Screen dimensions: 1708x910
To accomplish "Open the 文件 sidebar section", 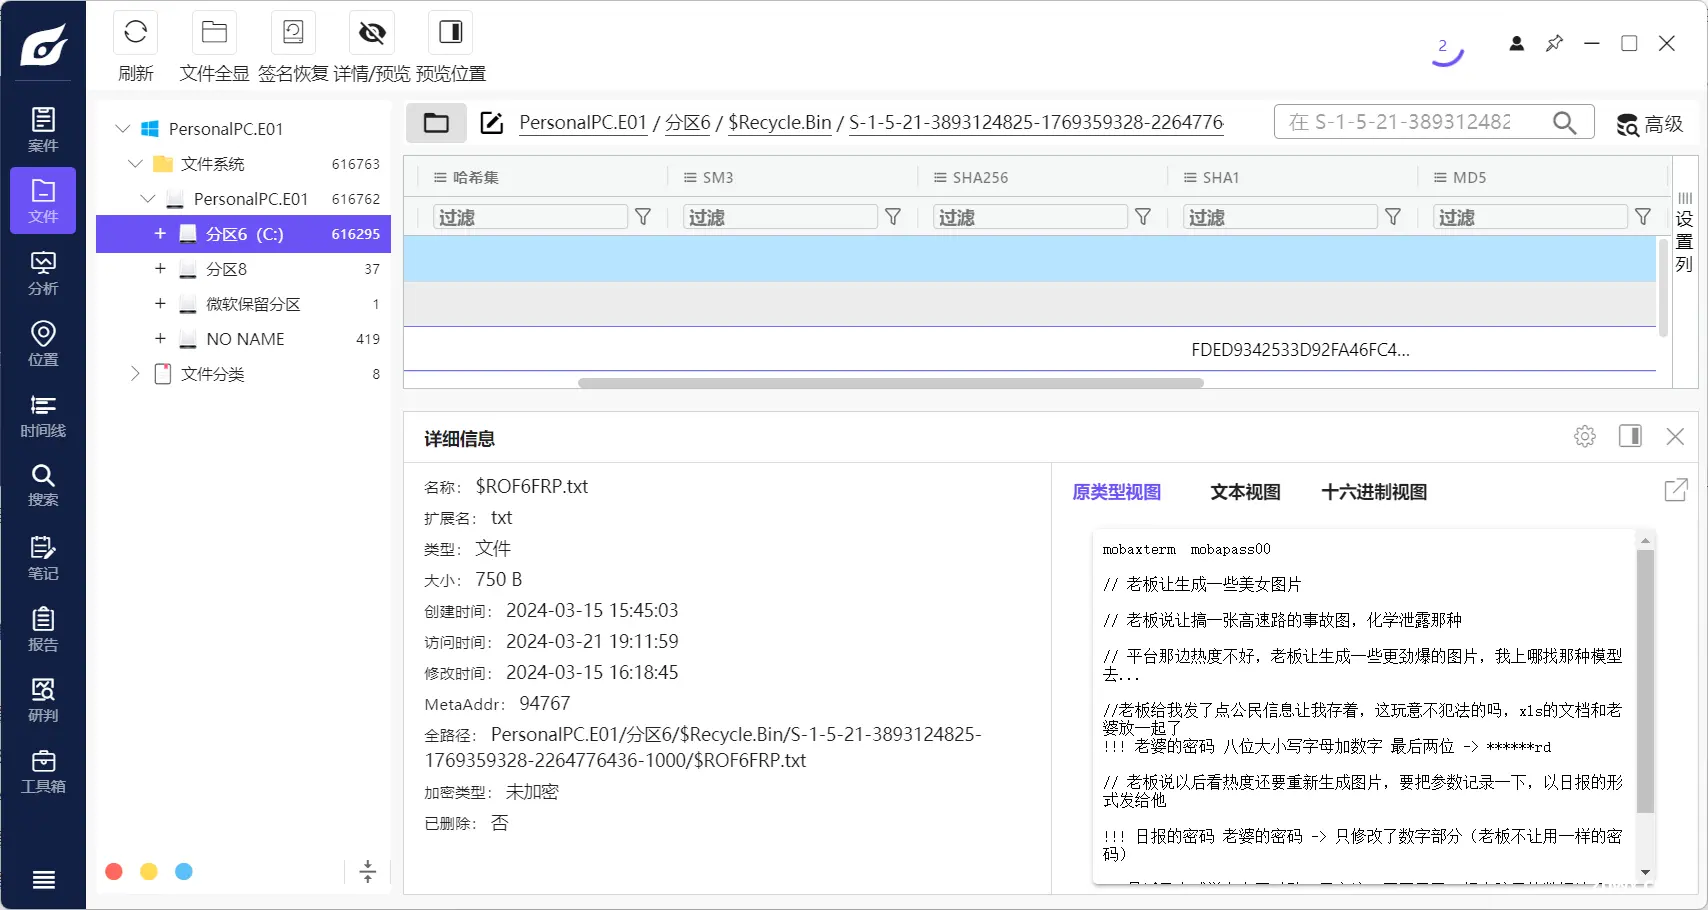I will coord(43,201).
